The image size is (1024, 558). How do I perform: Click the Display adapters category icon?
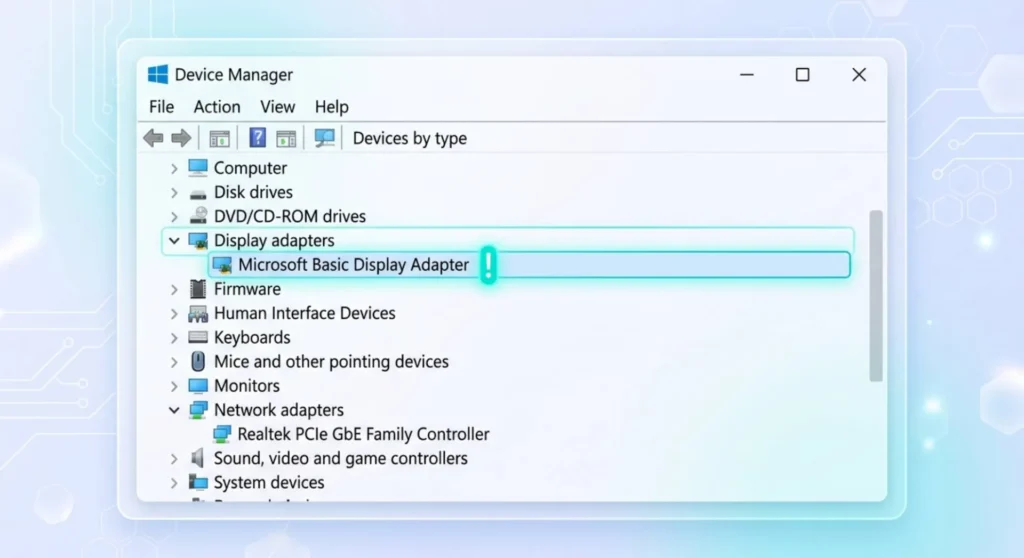198,240
